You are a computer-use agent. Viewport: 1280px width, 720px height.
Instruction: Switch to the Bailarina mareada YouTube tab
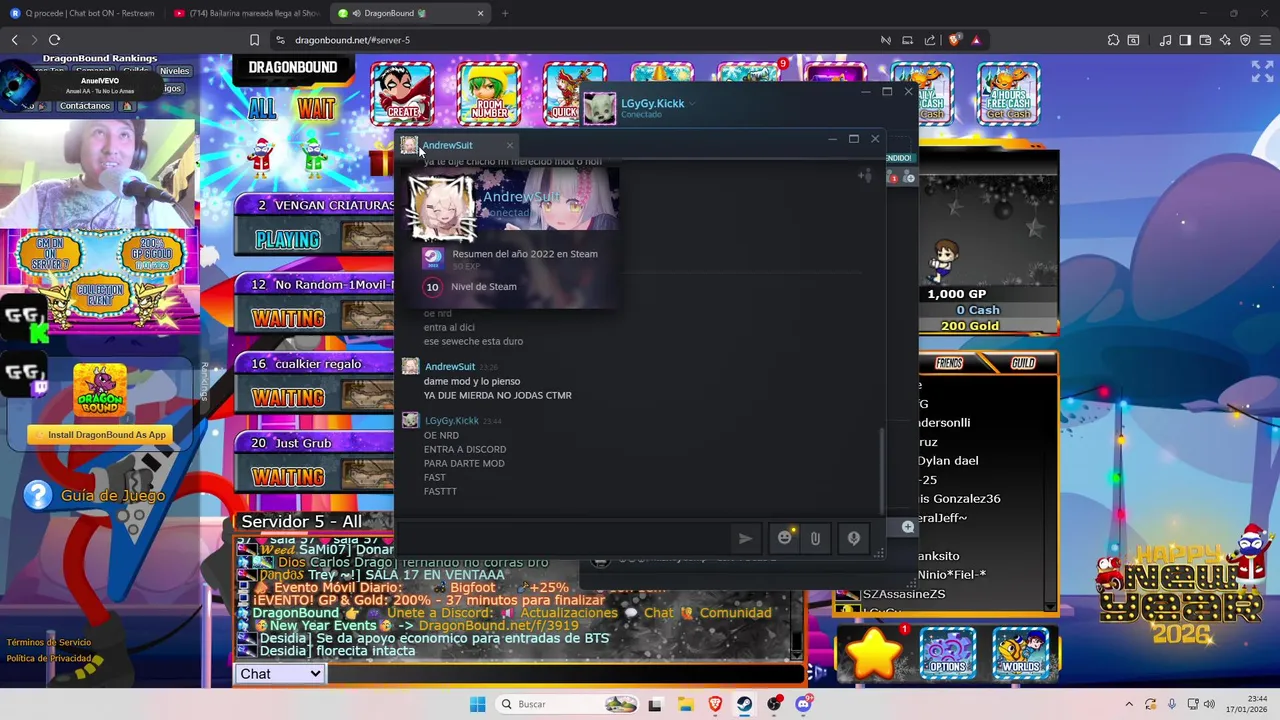pyautogui.click(x=245, y=13)
